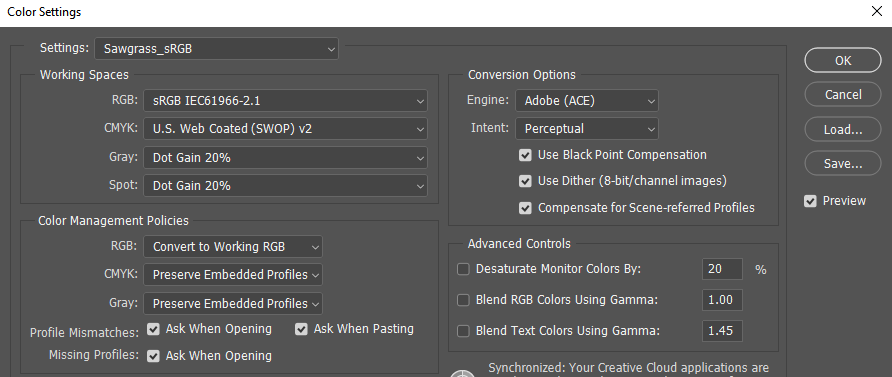This screenshot has width=892, height=377.
Task: Uncheck Ask When Pasting for profile mismatches
Action: click(x=301, y=329)
